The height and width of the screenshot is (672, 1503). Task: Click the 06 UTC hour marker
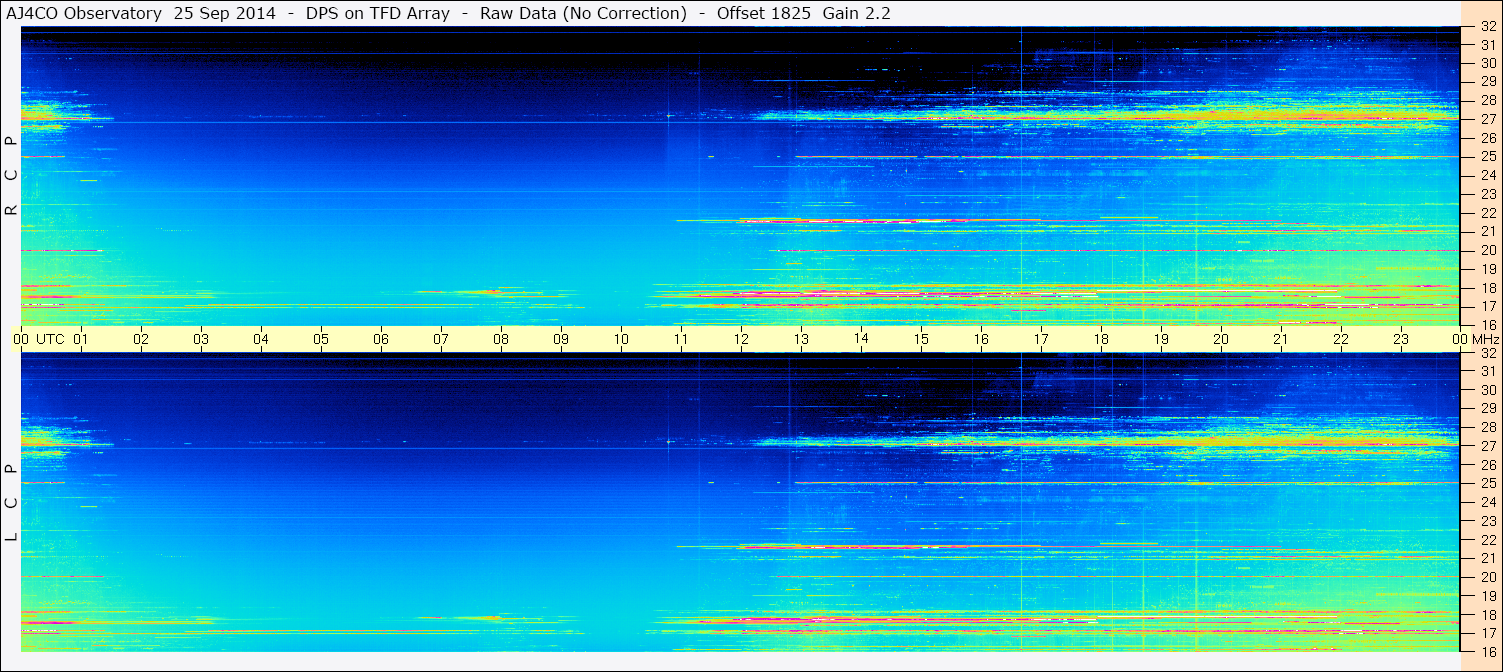(381, 339)
